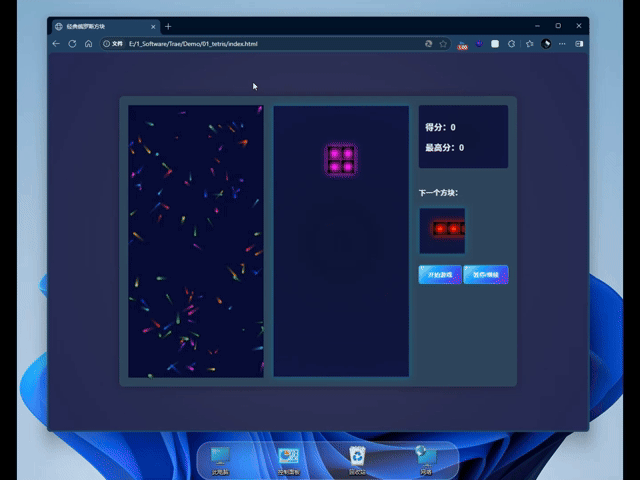Click the particle animation canvas
The height and width of the screenshot is (480, 640).
tap(196, 241)
